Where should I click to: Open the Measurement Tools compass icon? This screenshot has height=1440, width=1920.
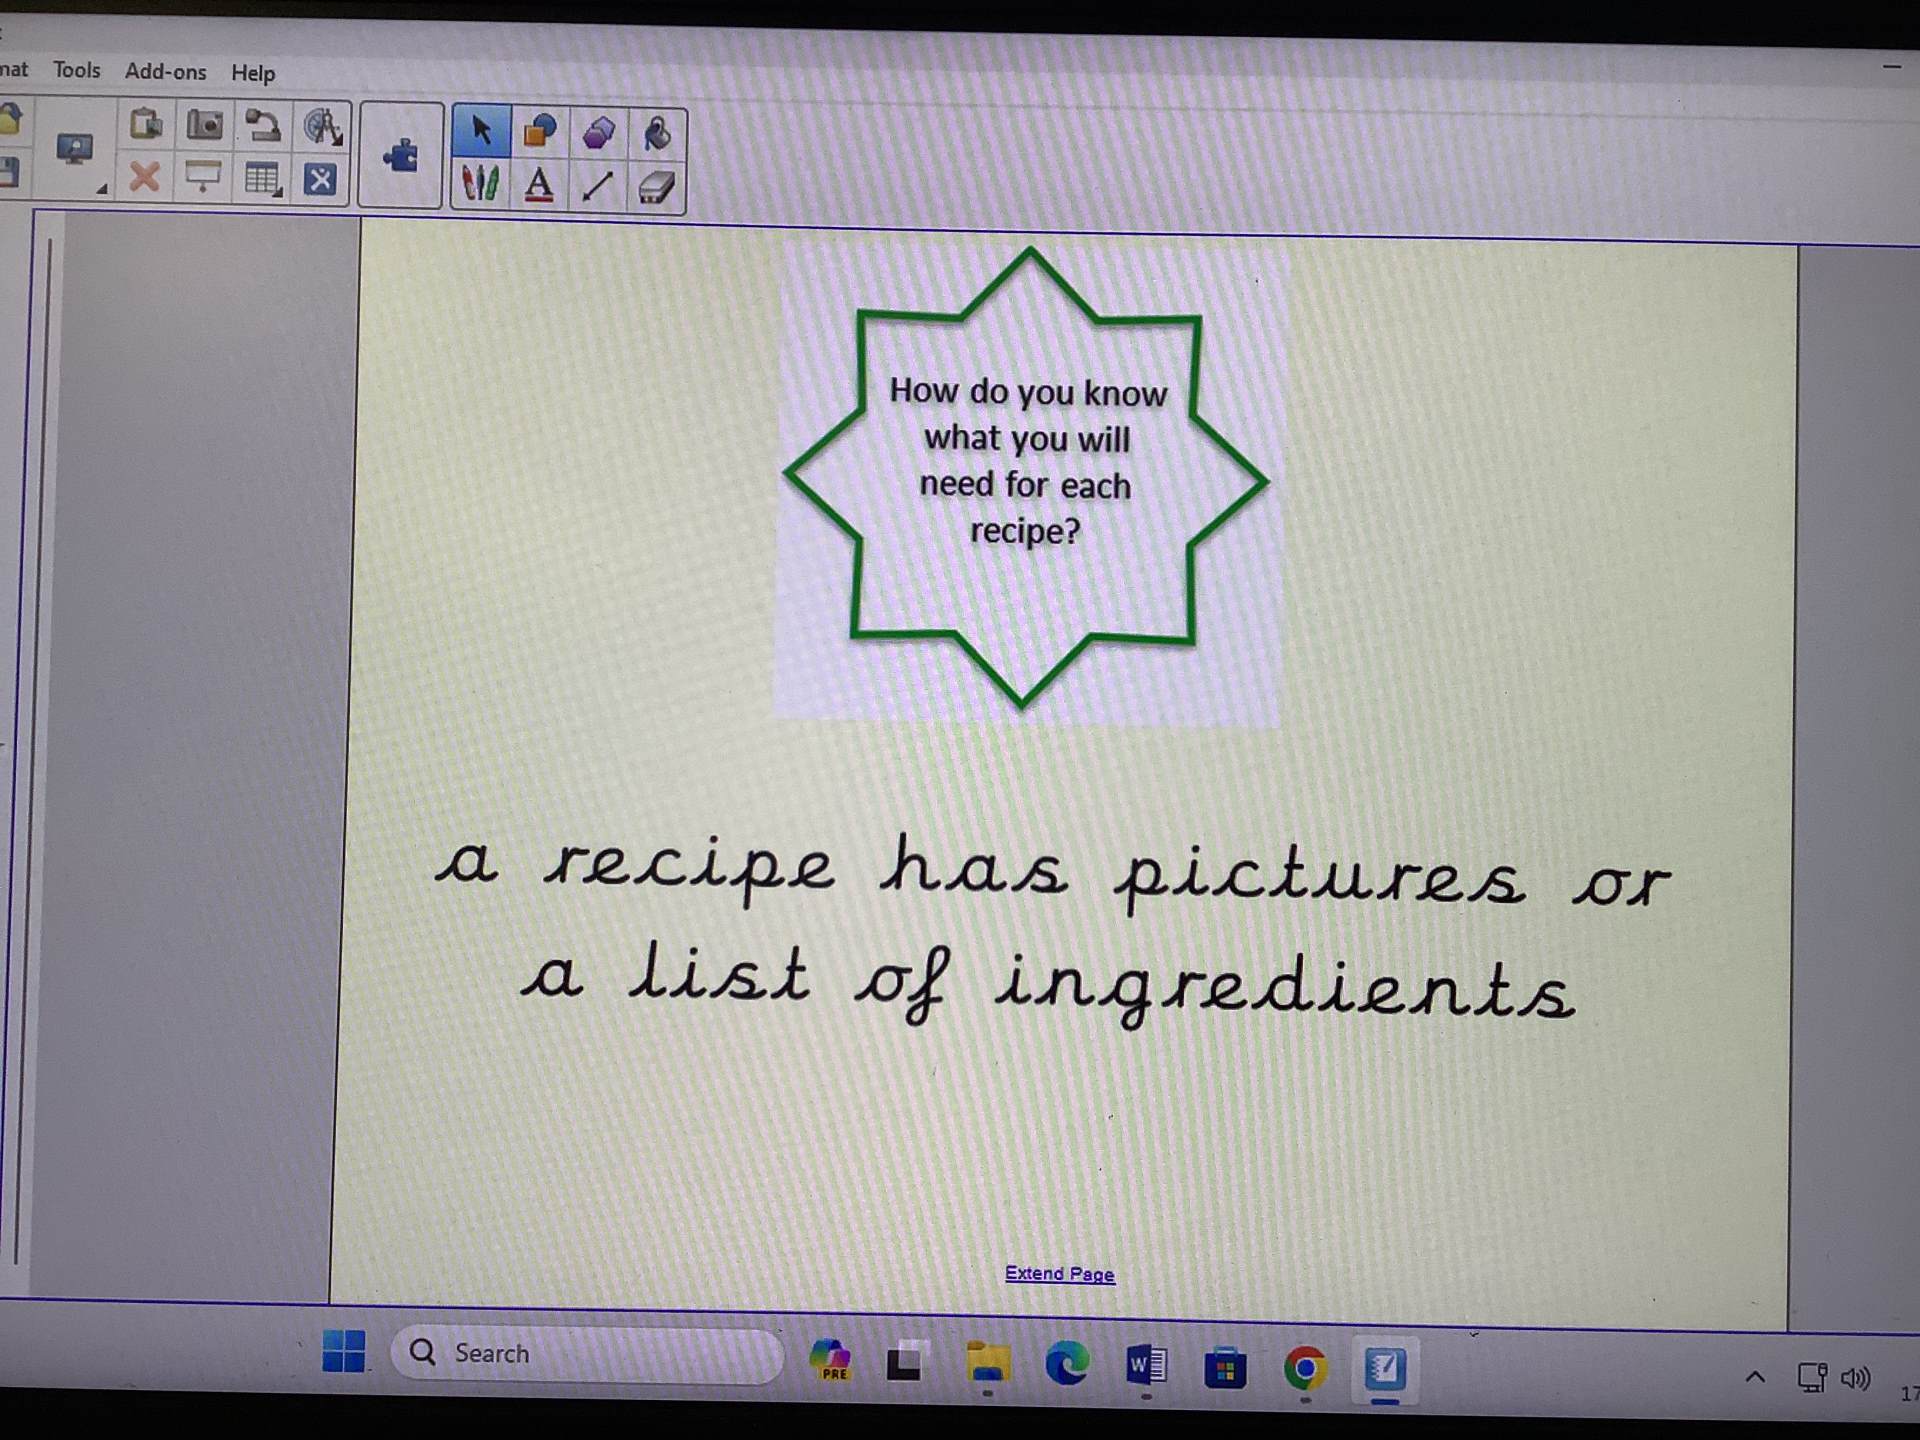click(x=322, y=126)
